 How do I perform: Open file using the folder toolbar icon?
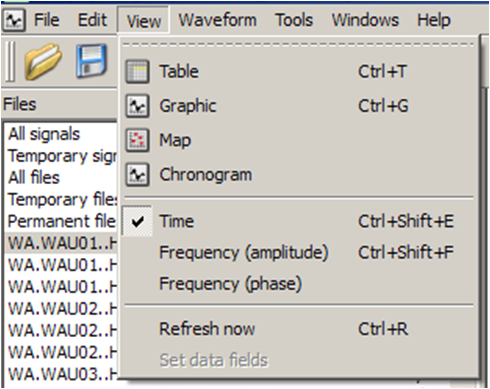tap(43, 61)
